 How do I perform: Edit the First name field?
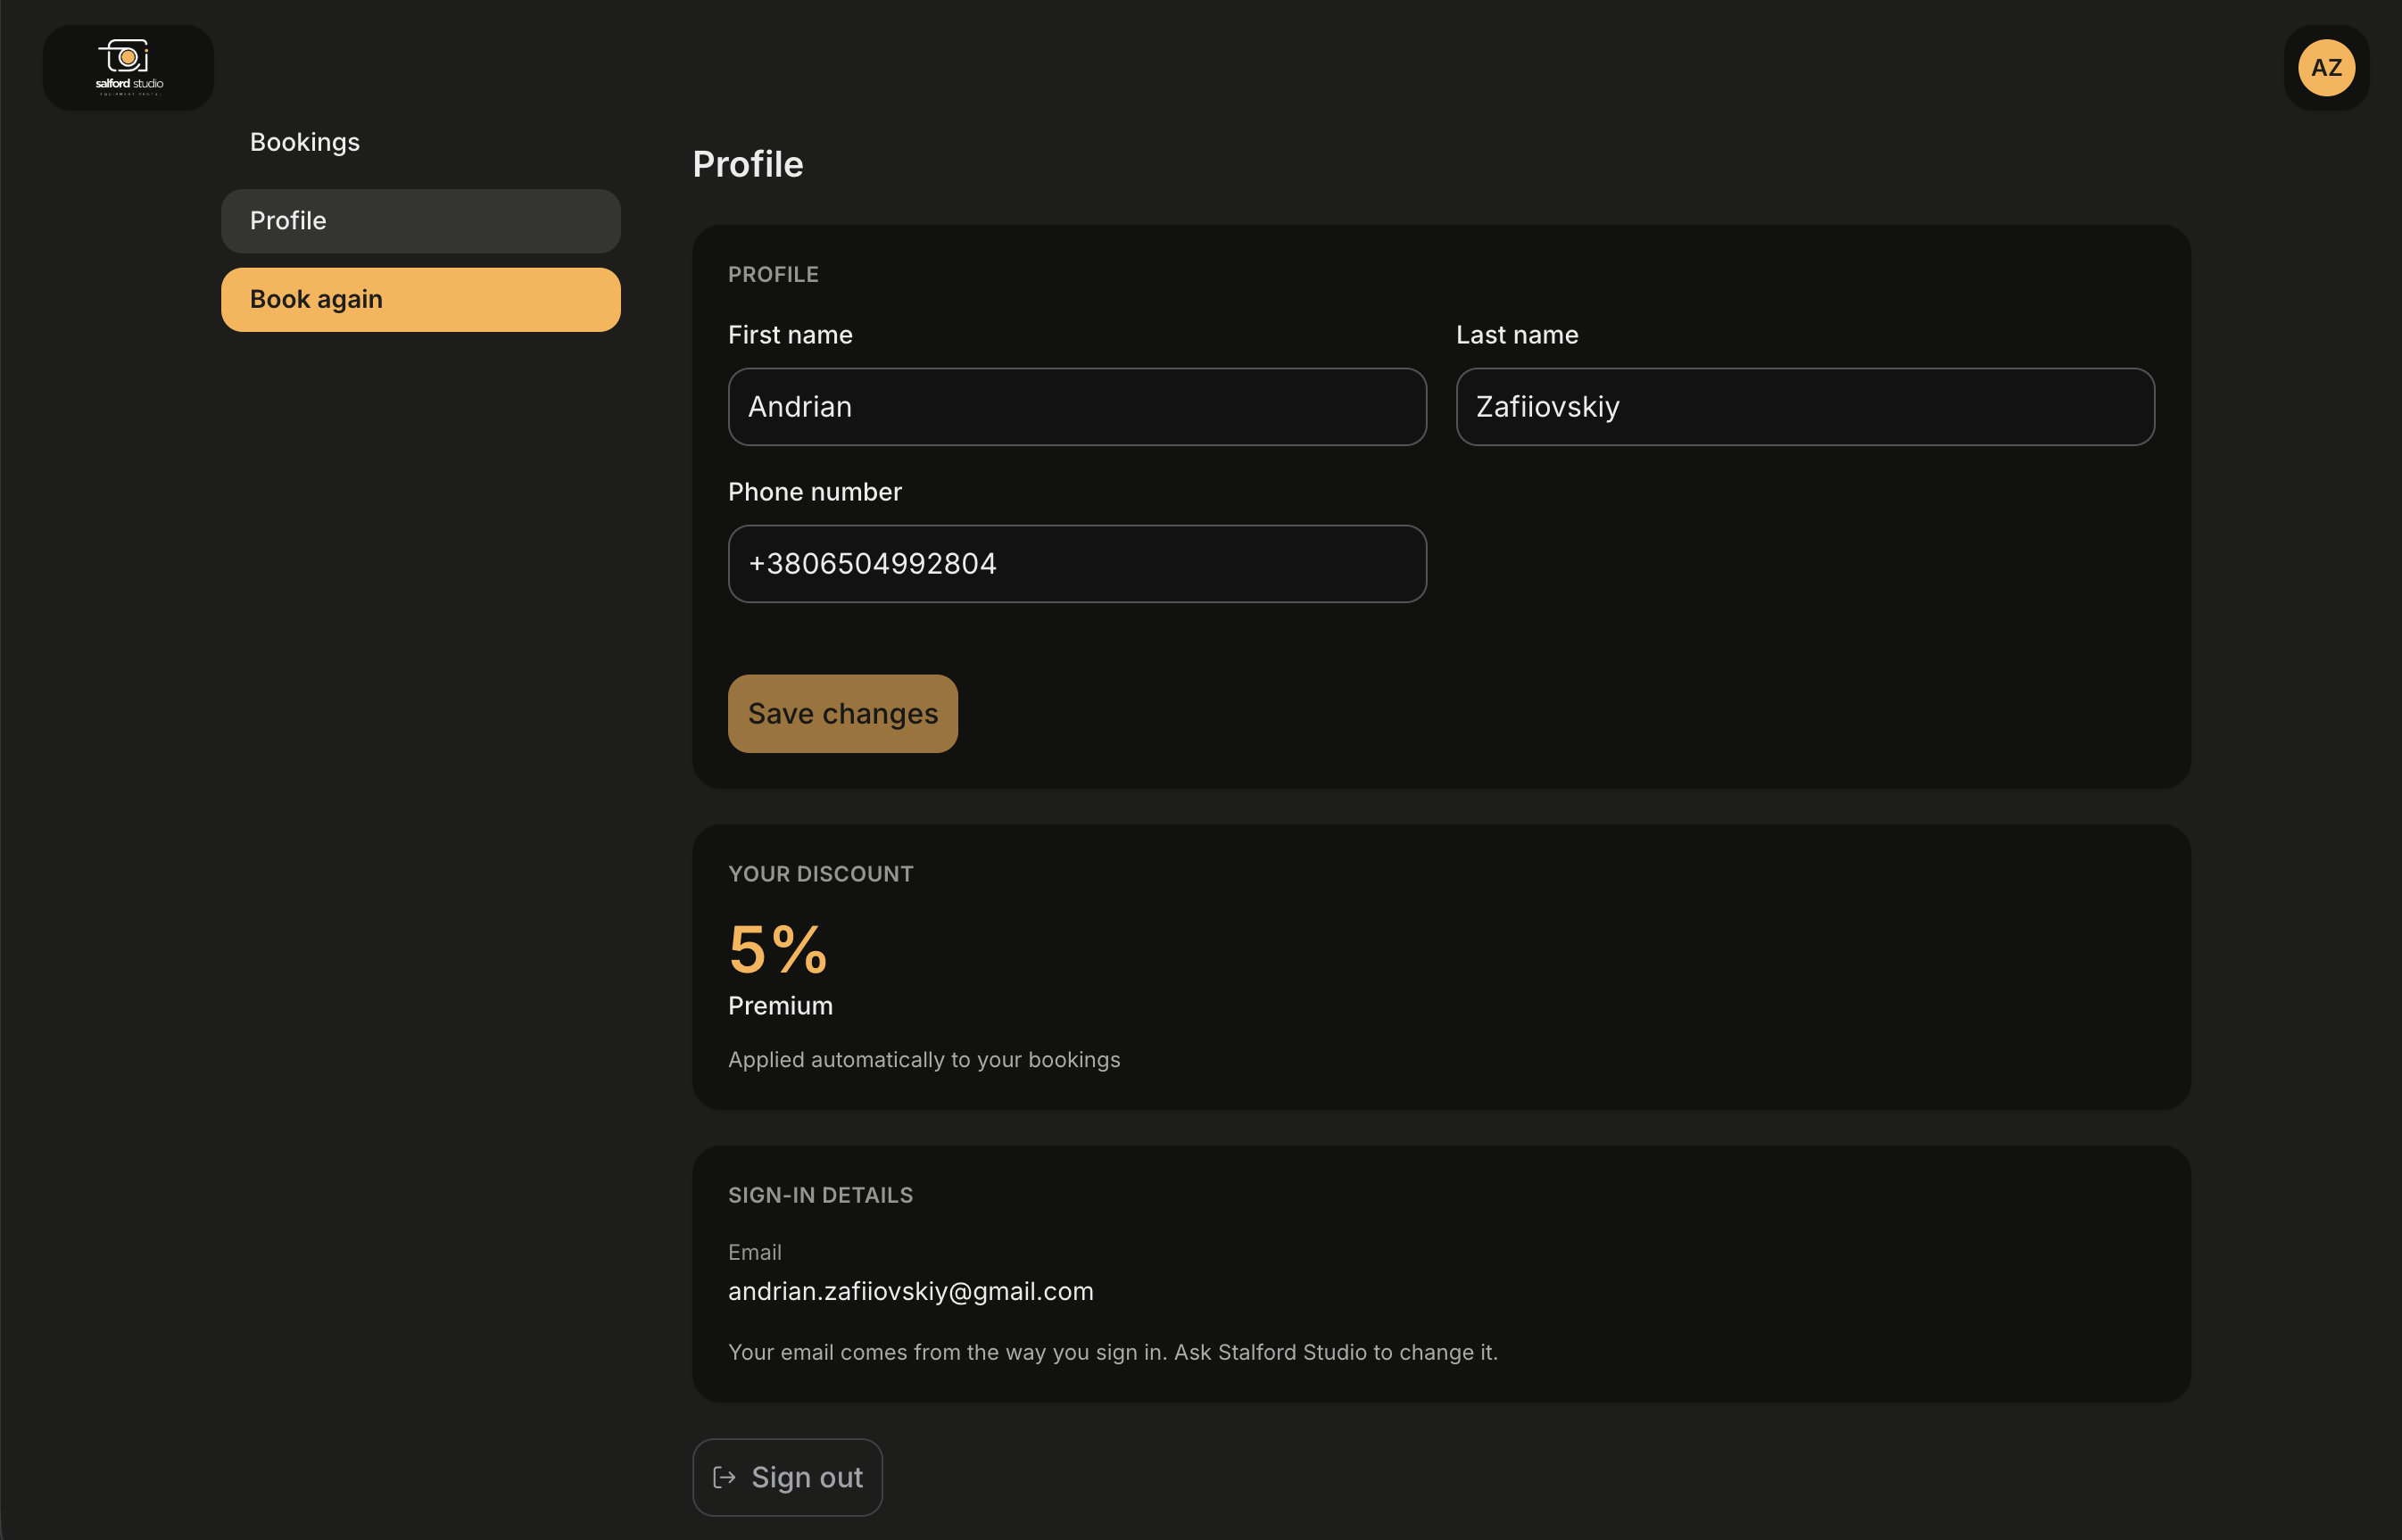[1077, 407]
